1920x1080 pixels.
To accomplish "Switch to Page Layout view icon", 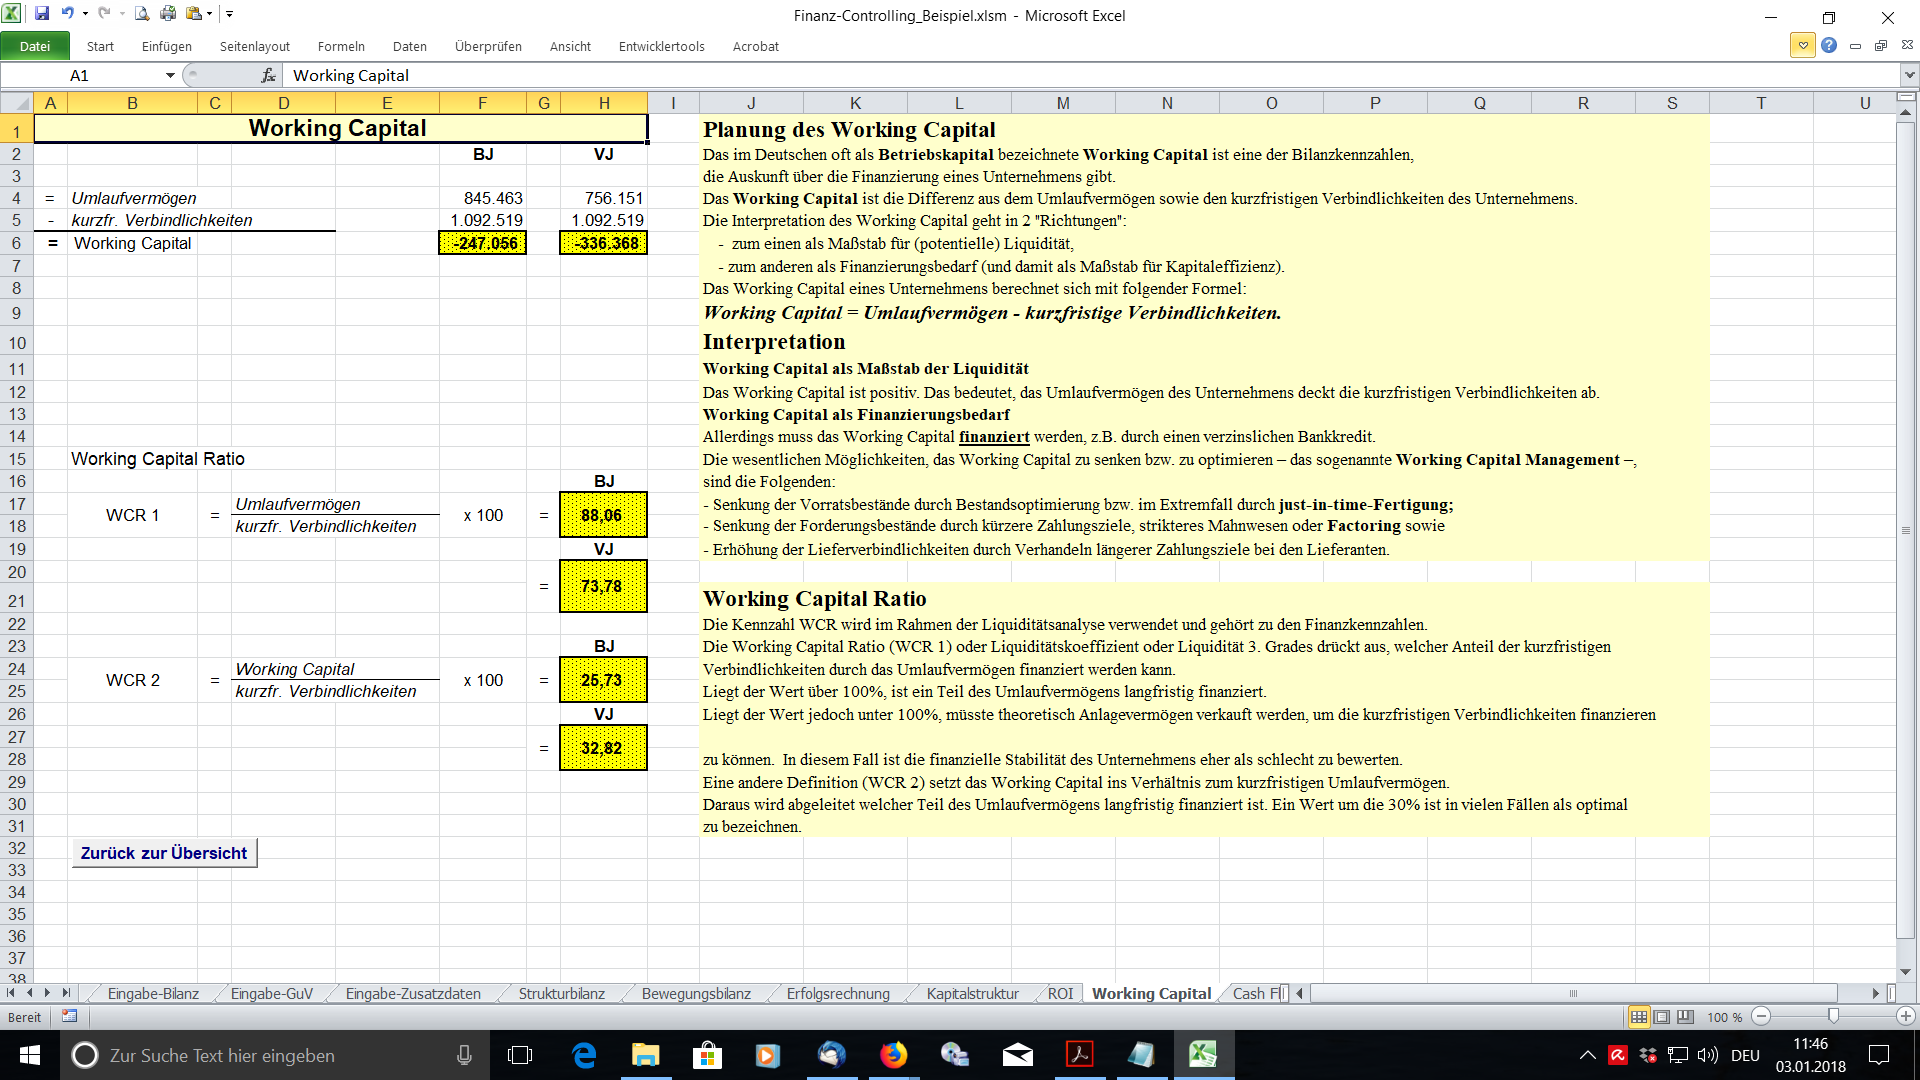I will [x=1662, y=1017].
